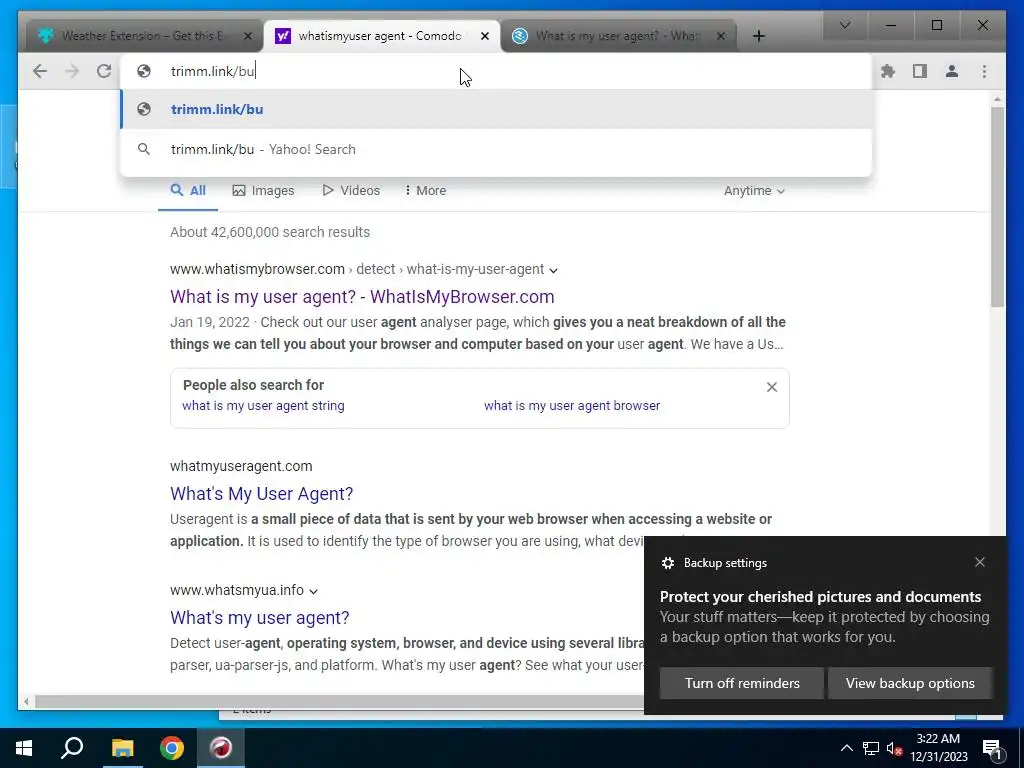Open the taskbar search magnifier
This screenshot has height=768, width=1024.
(72, 748)
